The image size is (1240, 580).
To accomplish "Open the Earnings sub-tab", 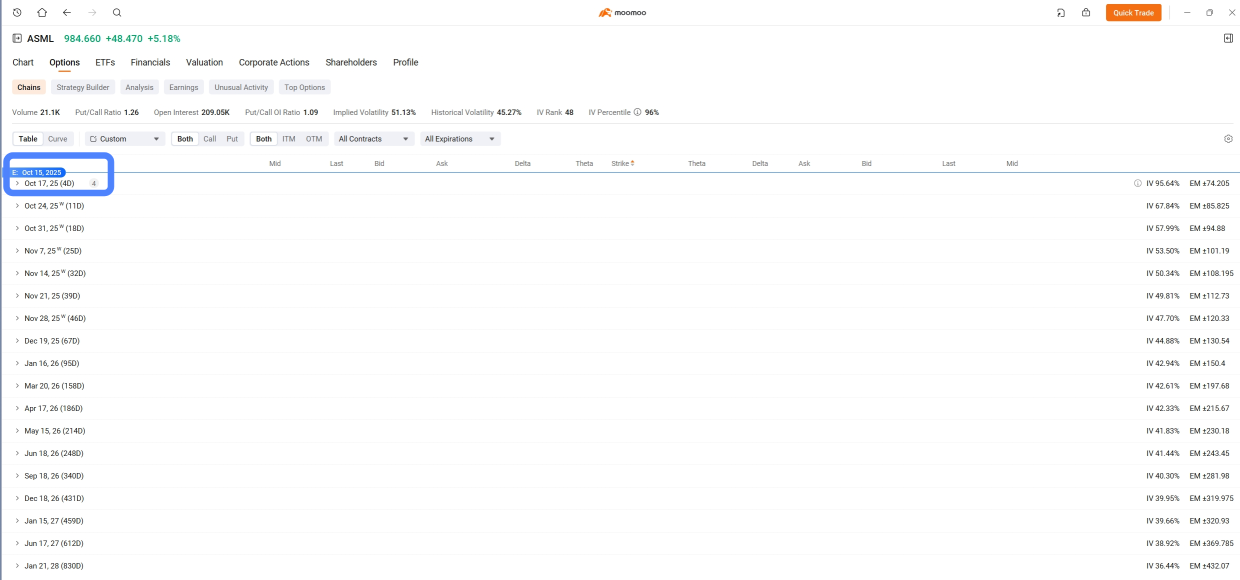I will tap(184, 87).
